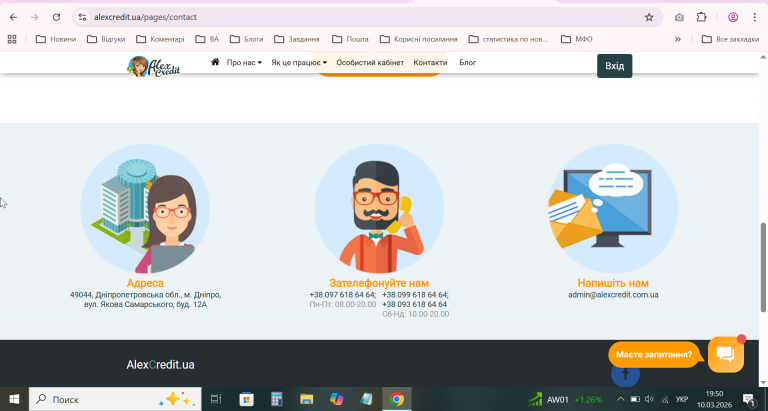This screenshot has height=411, width=768.
Task: Click the man on phone illustration
Action: pyautogui.click(x=379, y=209)
